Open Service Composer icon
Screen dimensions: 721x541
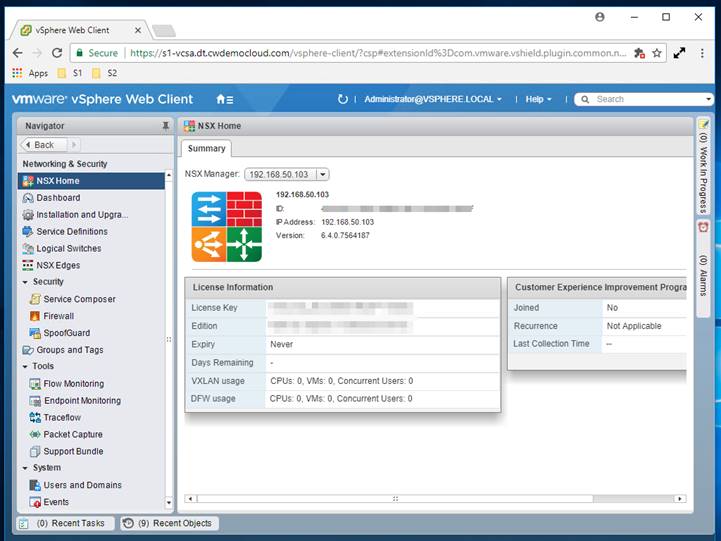point(35,299)
